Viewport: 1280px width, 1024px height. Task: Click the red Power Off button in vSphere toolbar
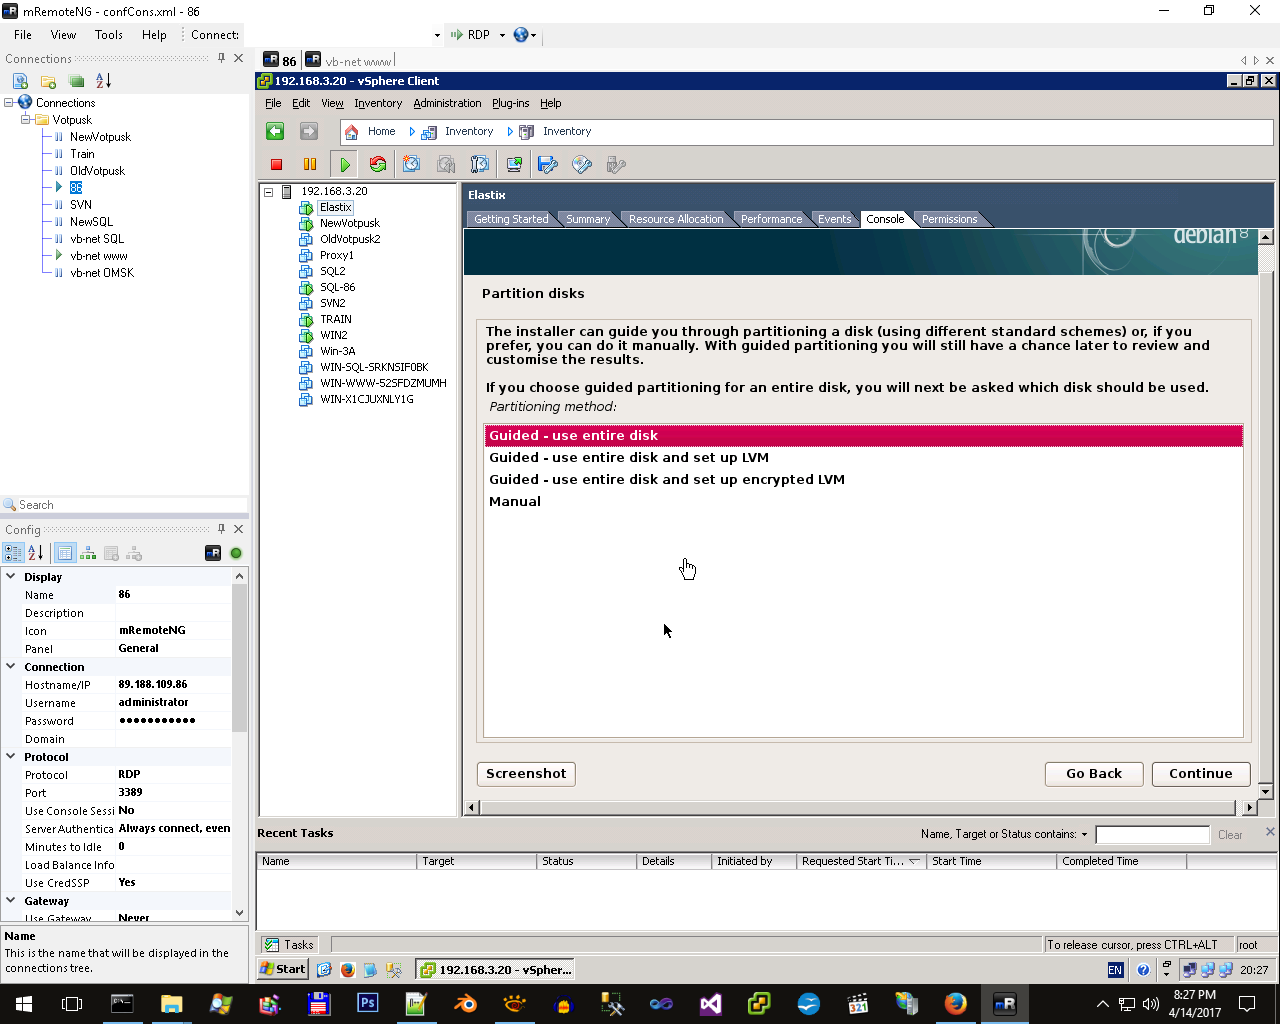277,165
